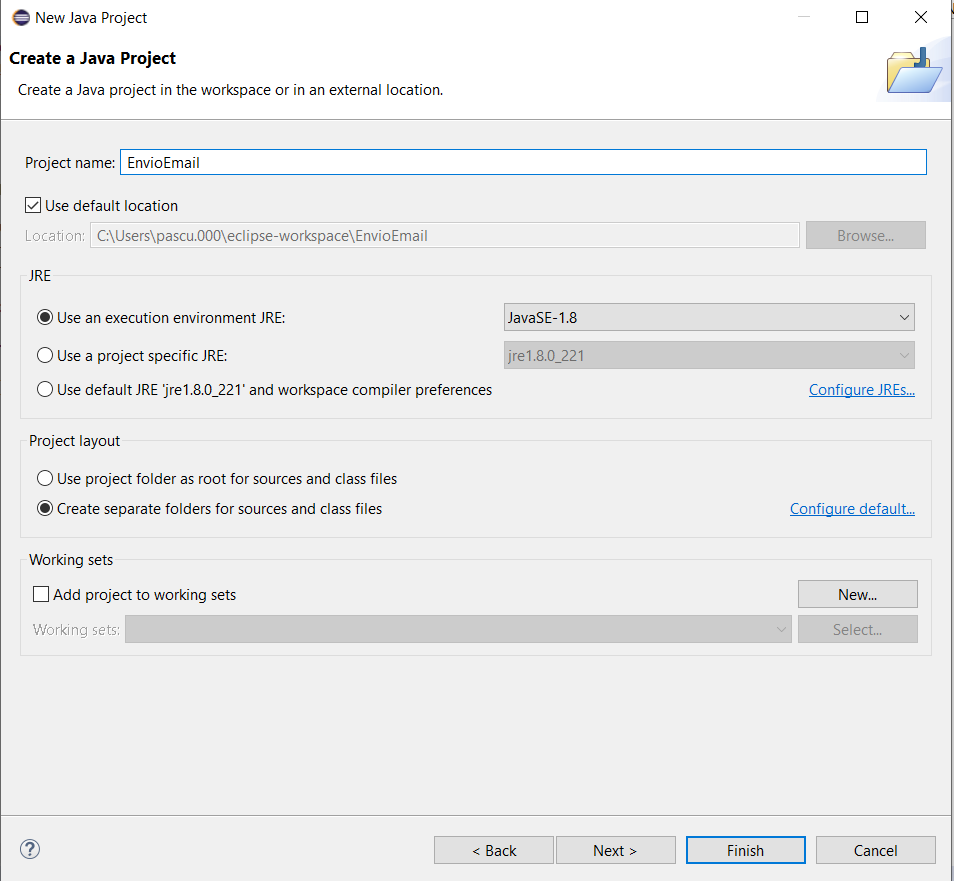Viewport: 954px width, 881px height.
Task: Click the Select... working sets button
Action: (x=857, y=629)
